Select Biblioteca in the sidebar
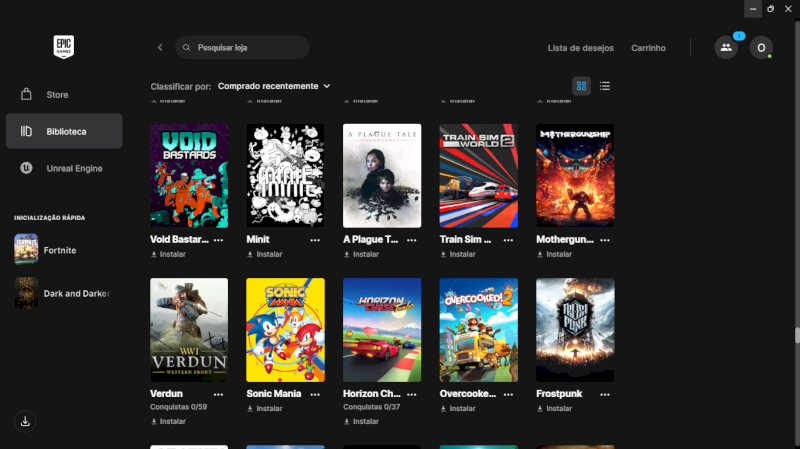This screenshot has width=800, height=449. pos(64,131)
